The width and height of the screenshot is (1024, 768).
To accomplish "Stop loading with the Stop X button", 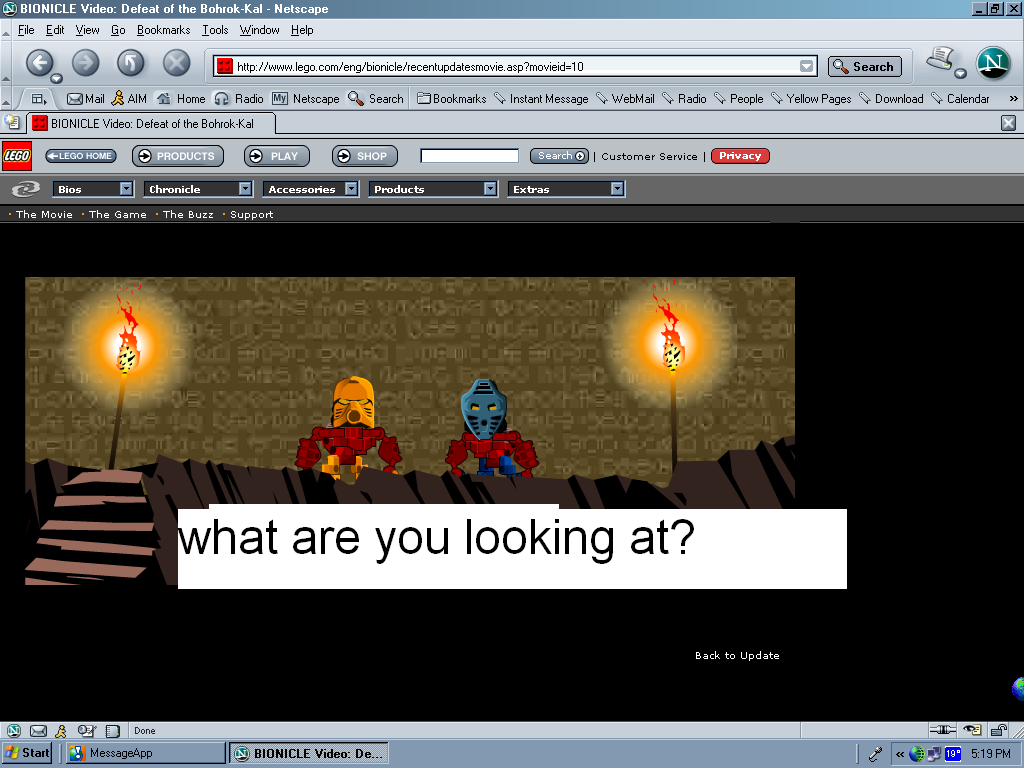I will pyautogui.click(x=176, y=63).
